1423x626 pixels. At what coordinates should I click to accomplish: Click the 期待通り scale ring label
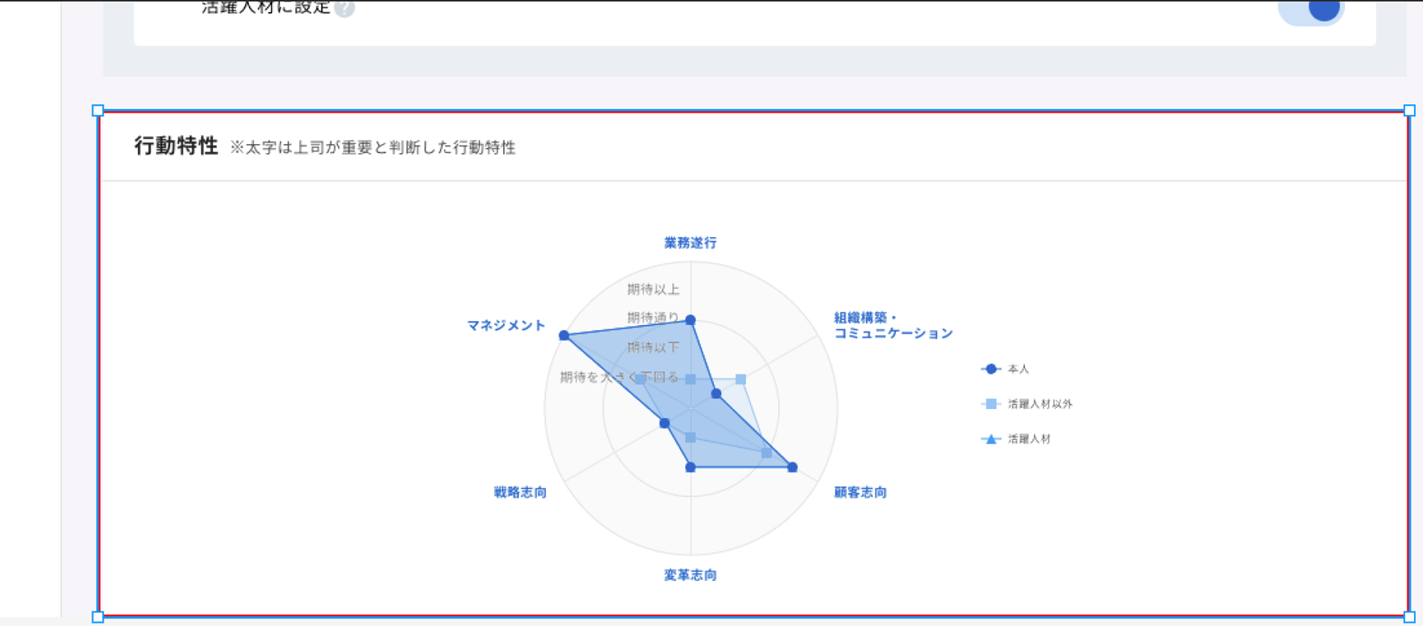click(x=652, y=316)
